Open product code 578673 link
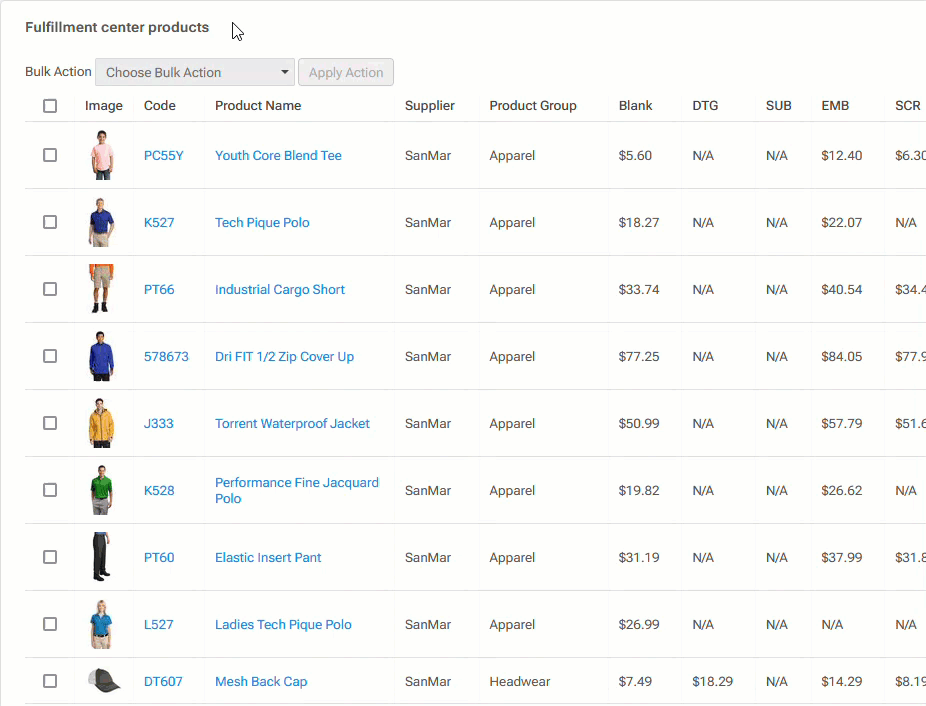This screenshot has width=926, height=706. [x=166, y=356]
